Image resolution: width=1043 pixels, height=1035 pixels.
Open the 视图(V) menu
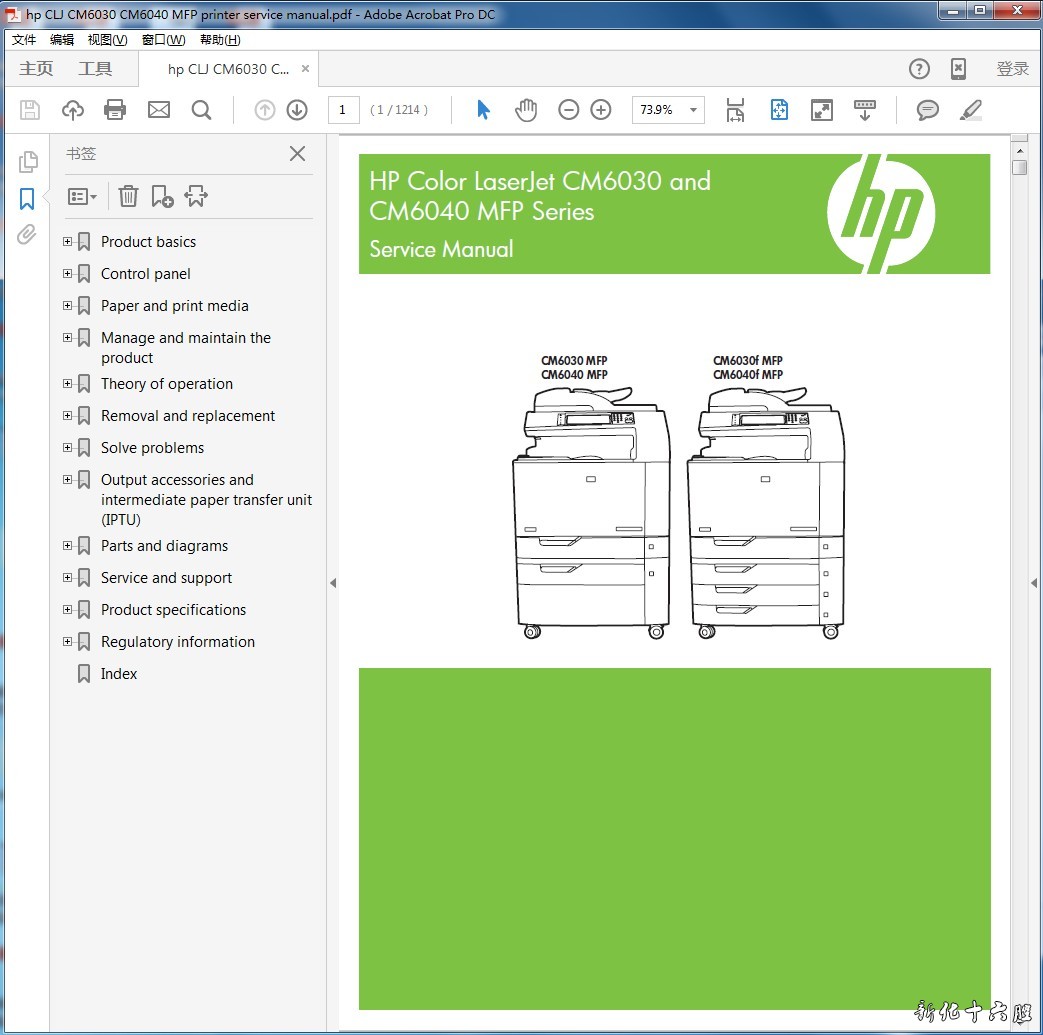point(107,40)
